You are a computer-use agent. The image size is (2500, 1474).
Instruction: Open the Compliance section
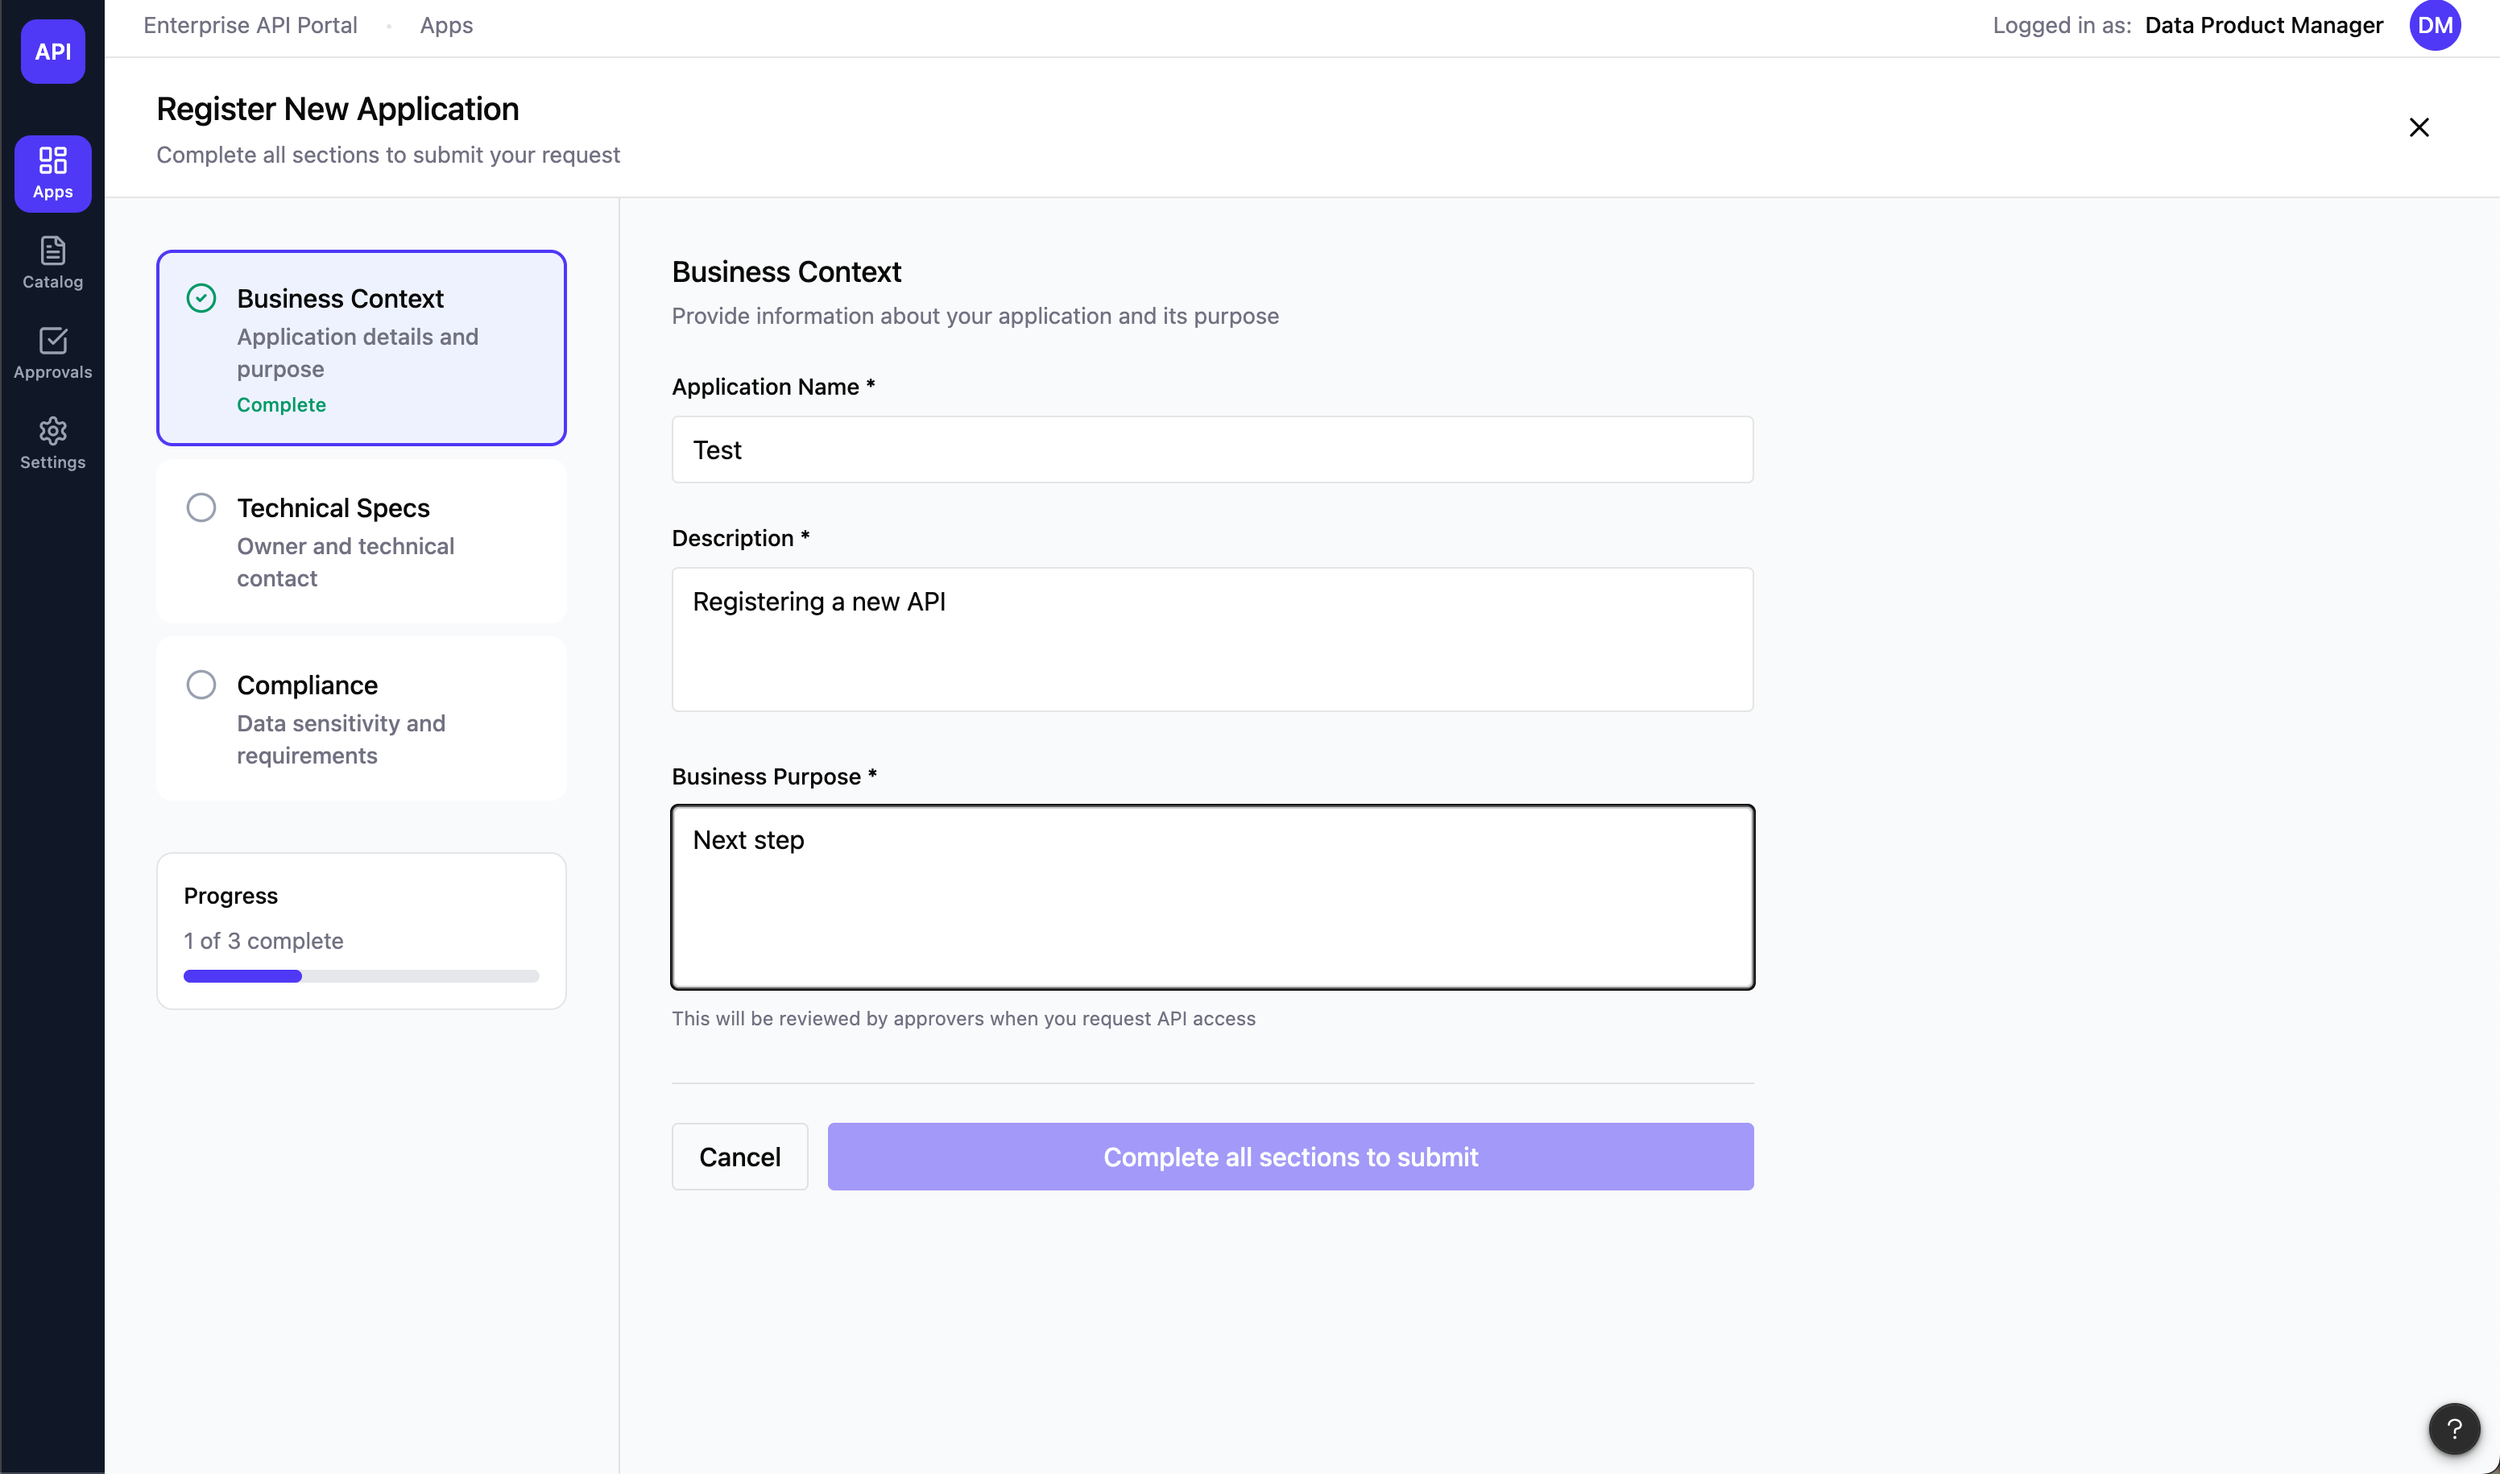click(361, 718)
